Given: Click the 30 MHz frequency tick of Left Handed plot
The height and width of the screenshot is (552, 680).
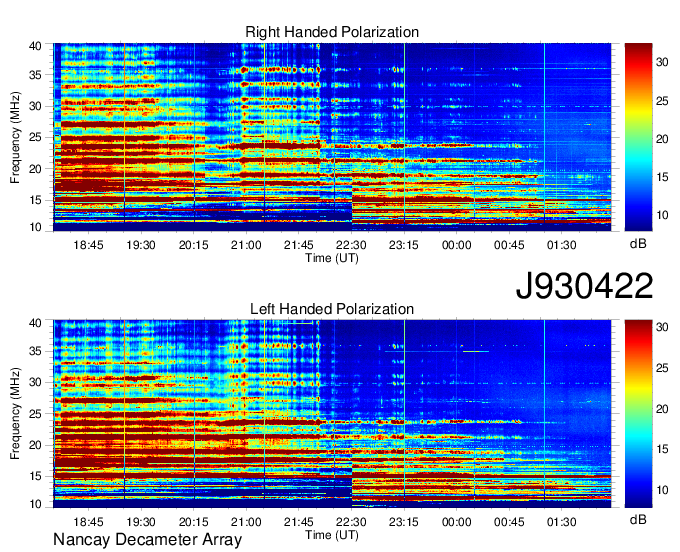Looking at the screenshot, I should 36,382.
